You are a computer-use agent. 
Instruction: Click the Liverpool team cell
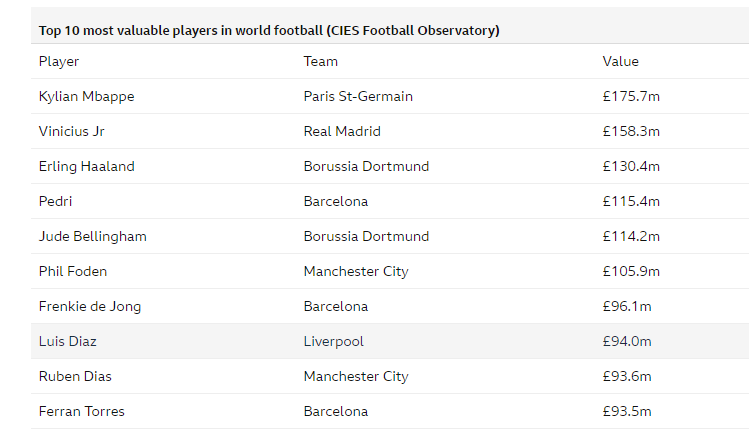point(334,341)
